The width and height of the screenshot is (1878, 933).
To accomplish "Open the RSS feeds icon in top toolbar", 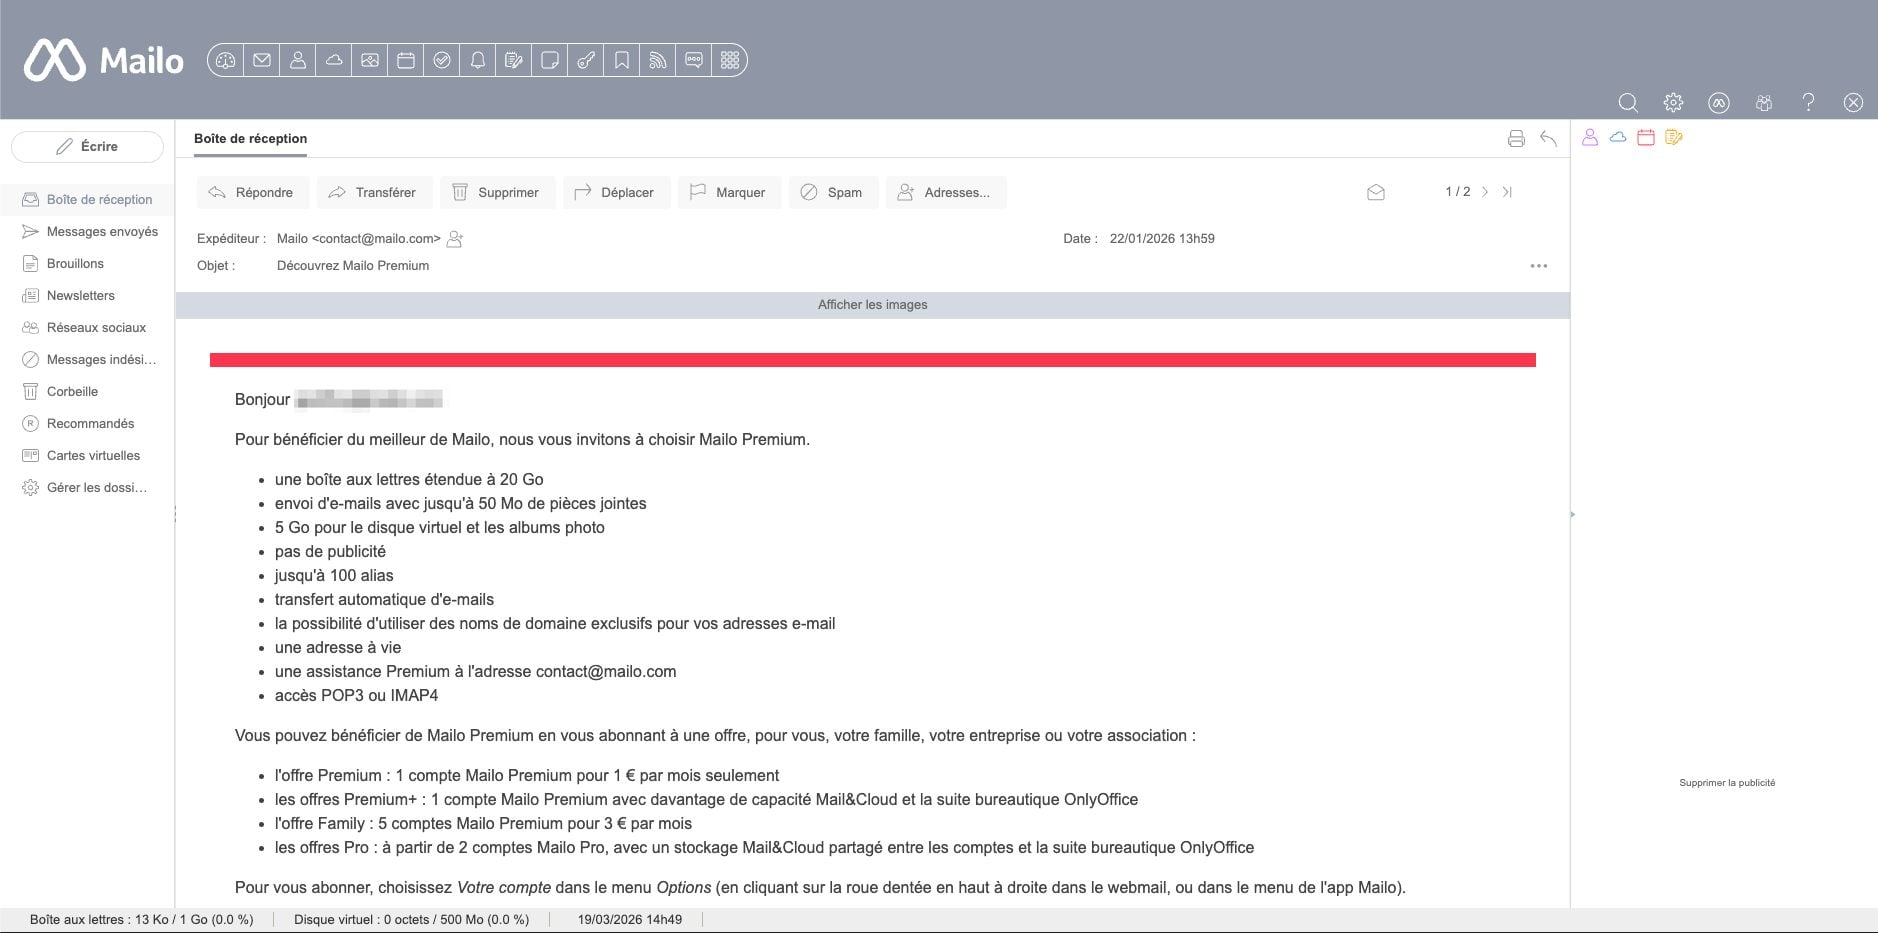I will pos(658,60).
